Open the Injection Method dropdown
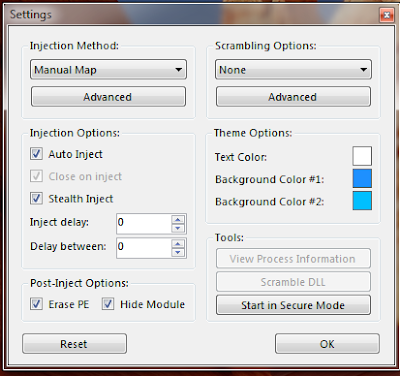The image size is (400, 376). point(108,69)
